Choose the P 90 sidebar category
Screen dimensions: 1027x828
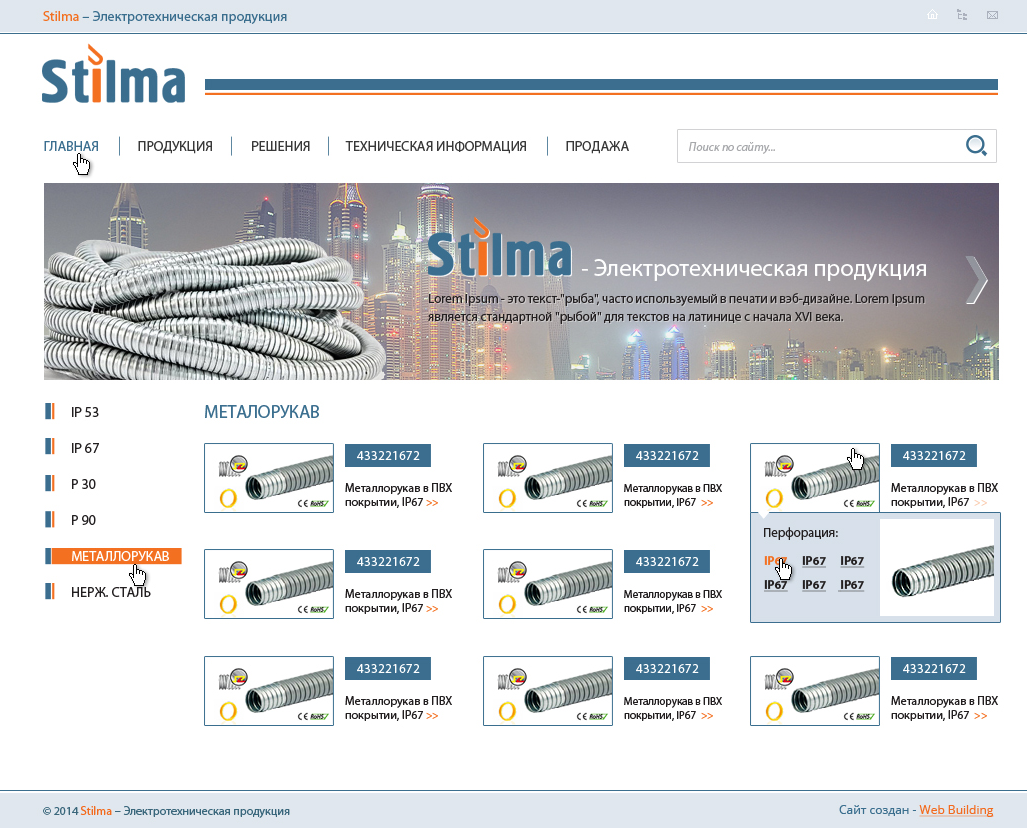click(83, 520)
